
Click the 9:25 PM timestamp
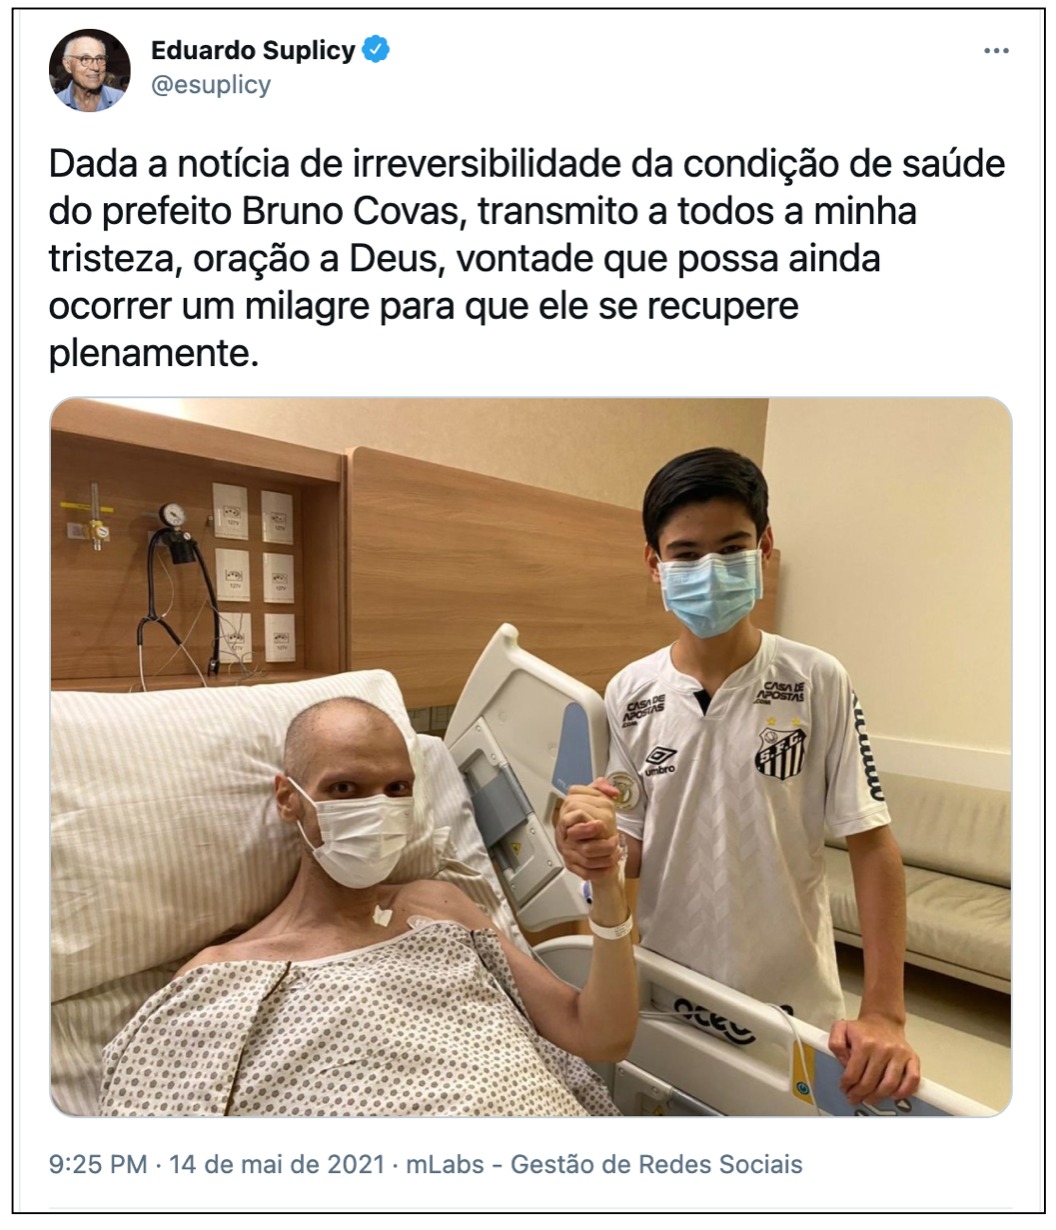tap(98, 1165)
